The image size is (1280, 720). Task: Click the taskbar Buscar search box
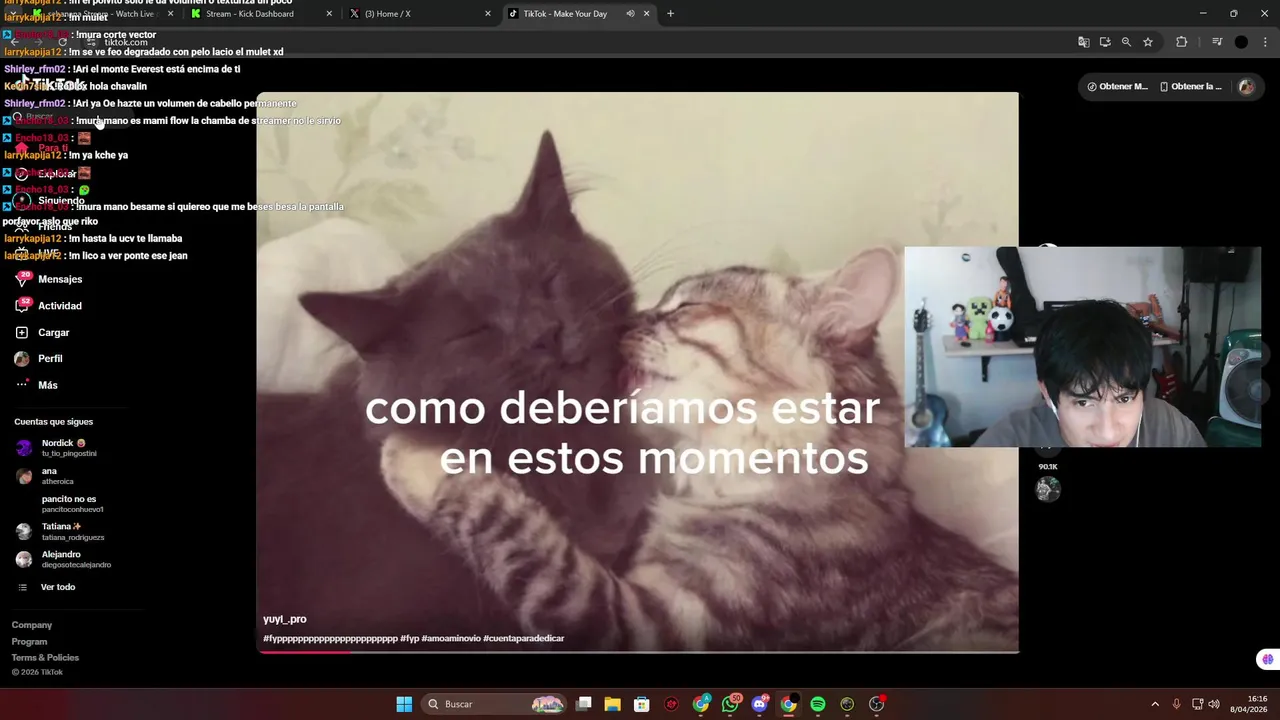(494, 704)
